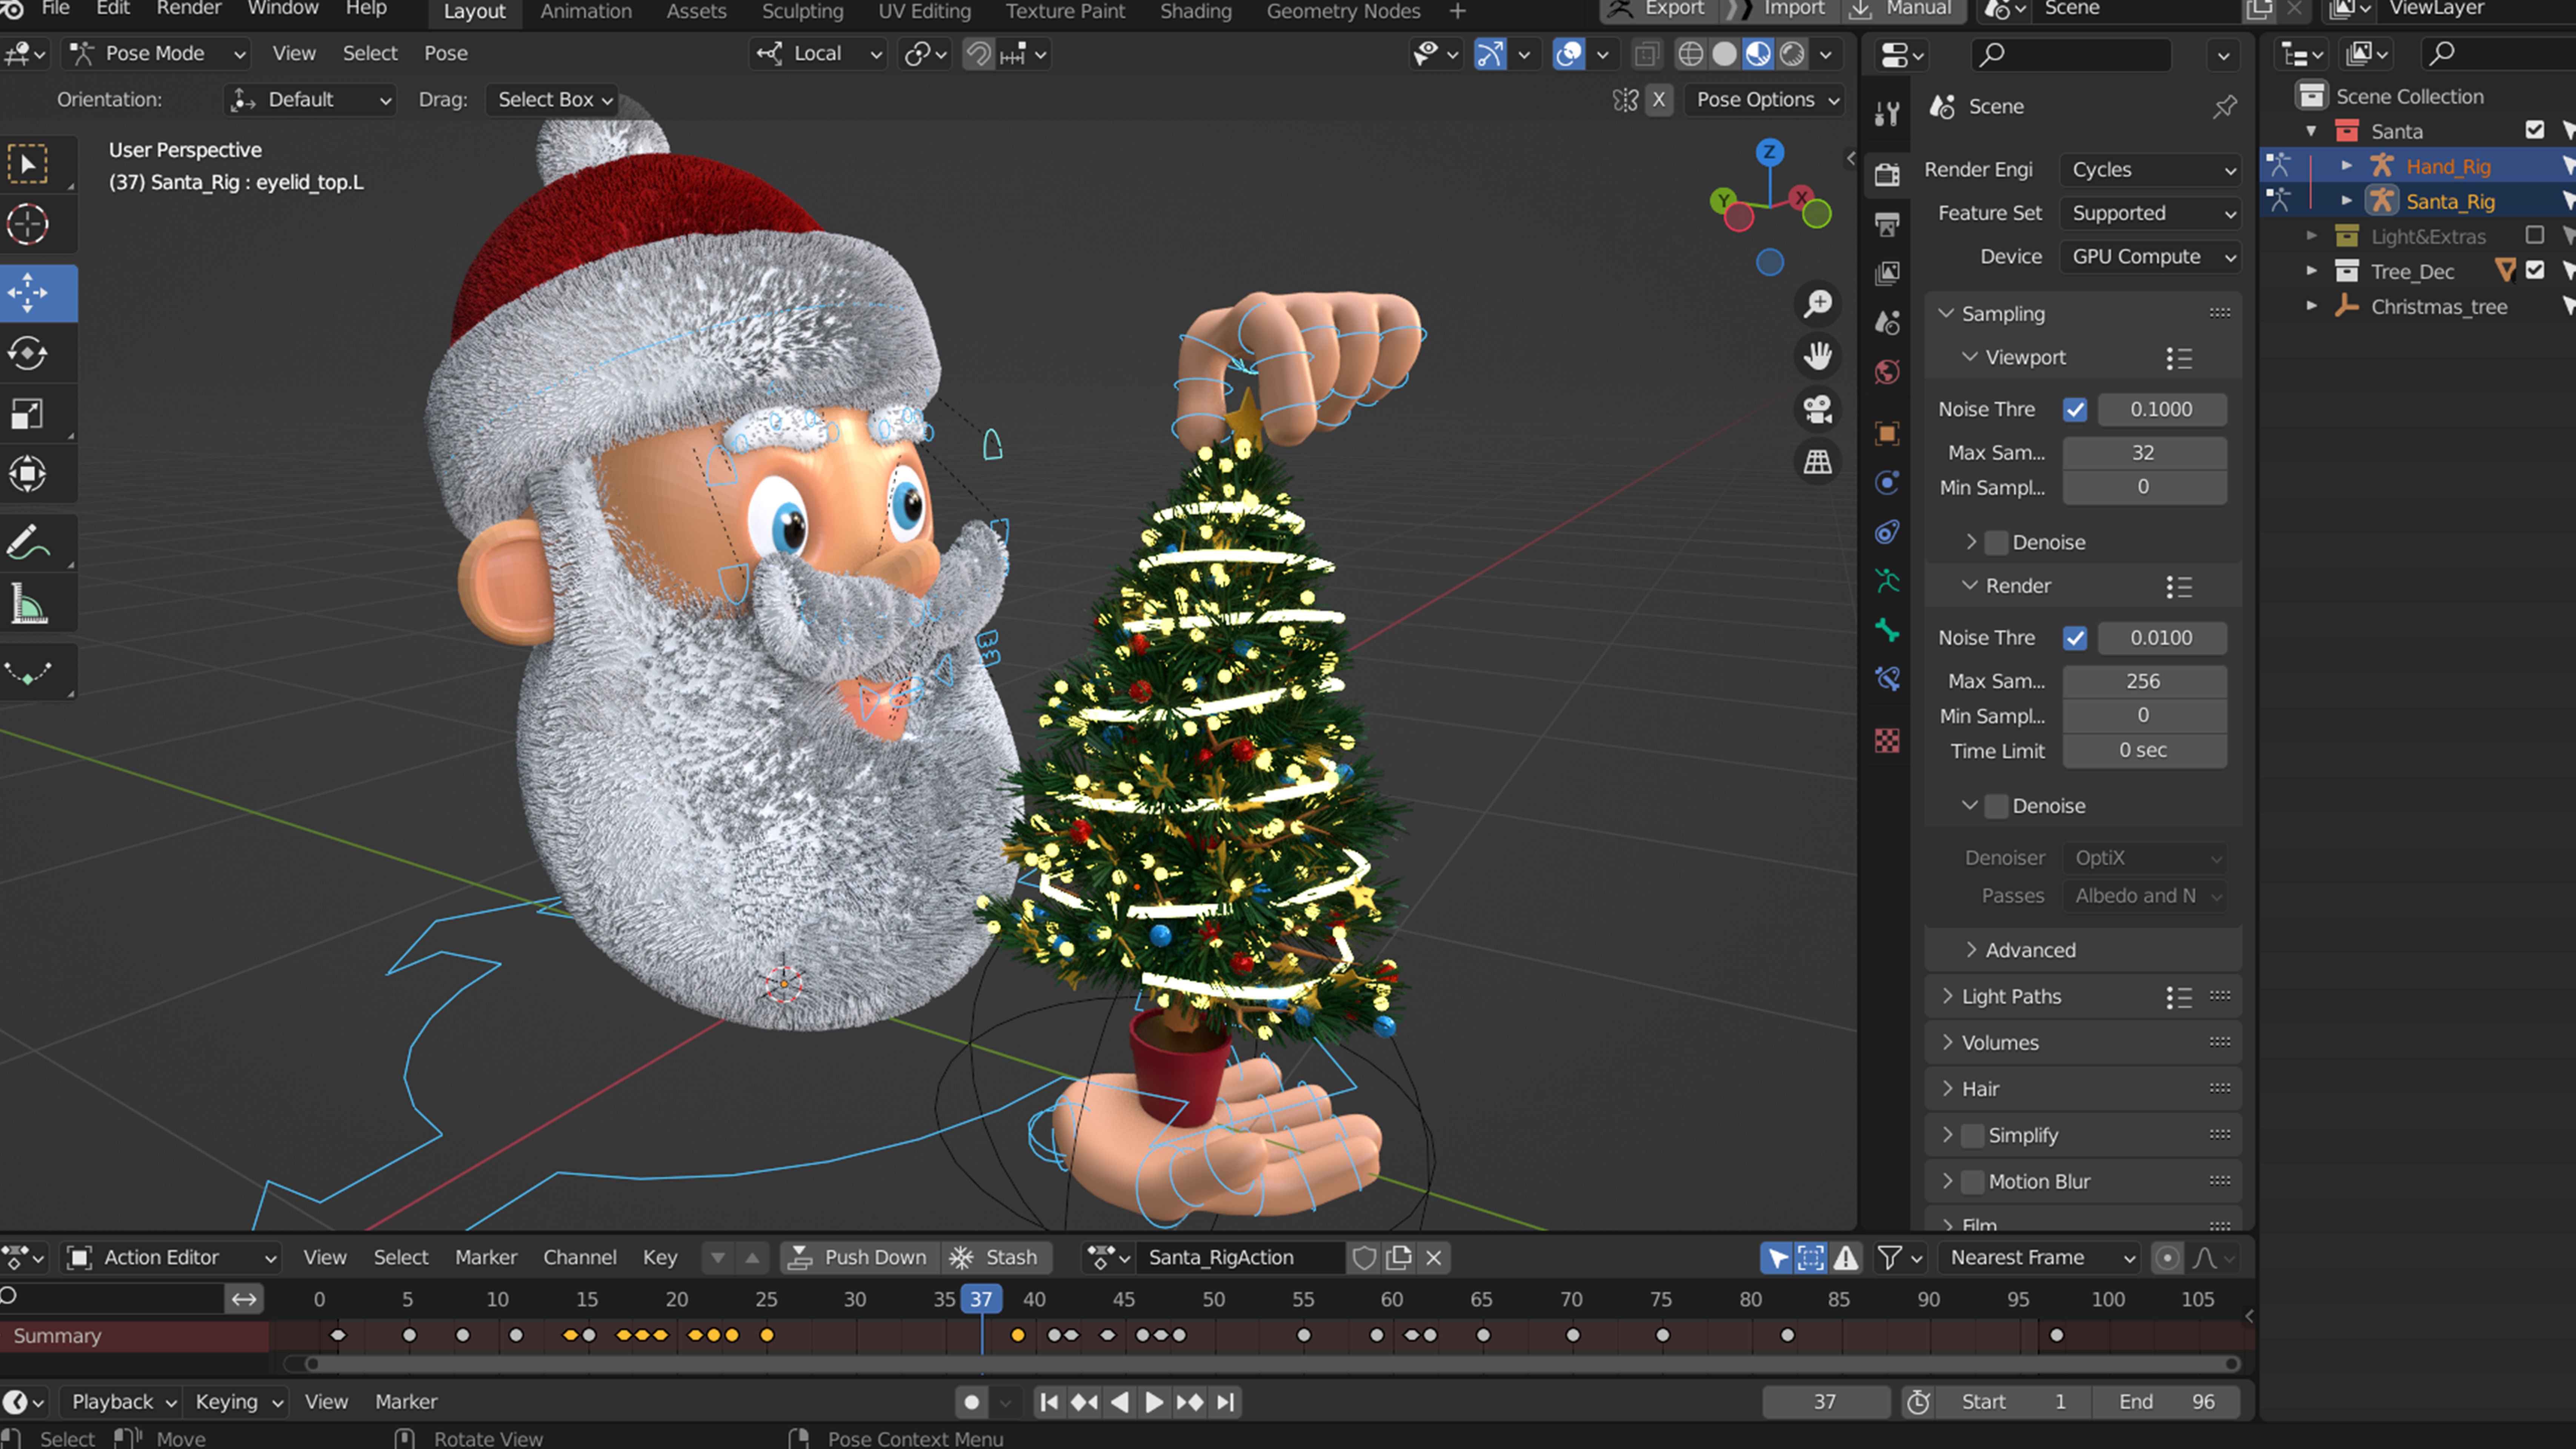Enable the Motion Blur checkbox
This screenshot has width=2576, height=1449.
1972,1181
